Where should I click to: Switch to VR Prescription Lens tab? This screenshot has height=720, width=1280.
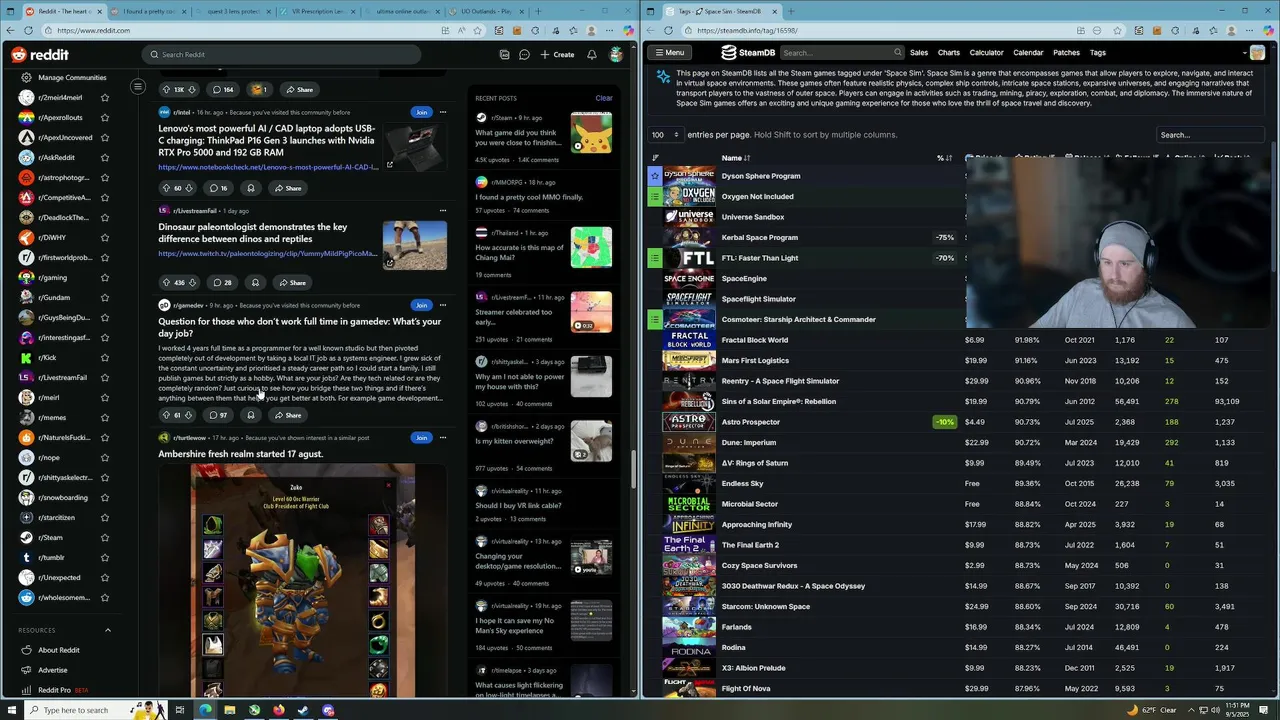(316, 11)
